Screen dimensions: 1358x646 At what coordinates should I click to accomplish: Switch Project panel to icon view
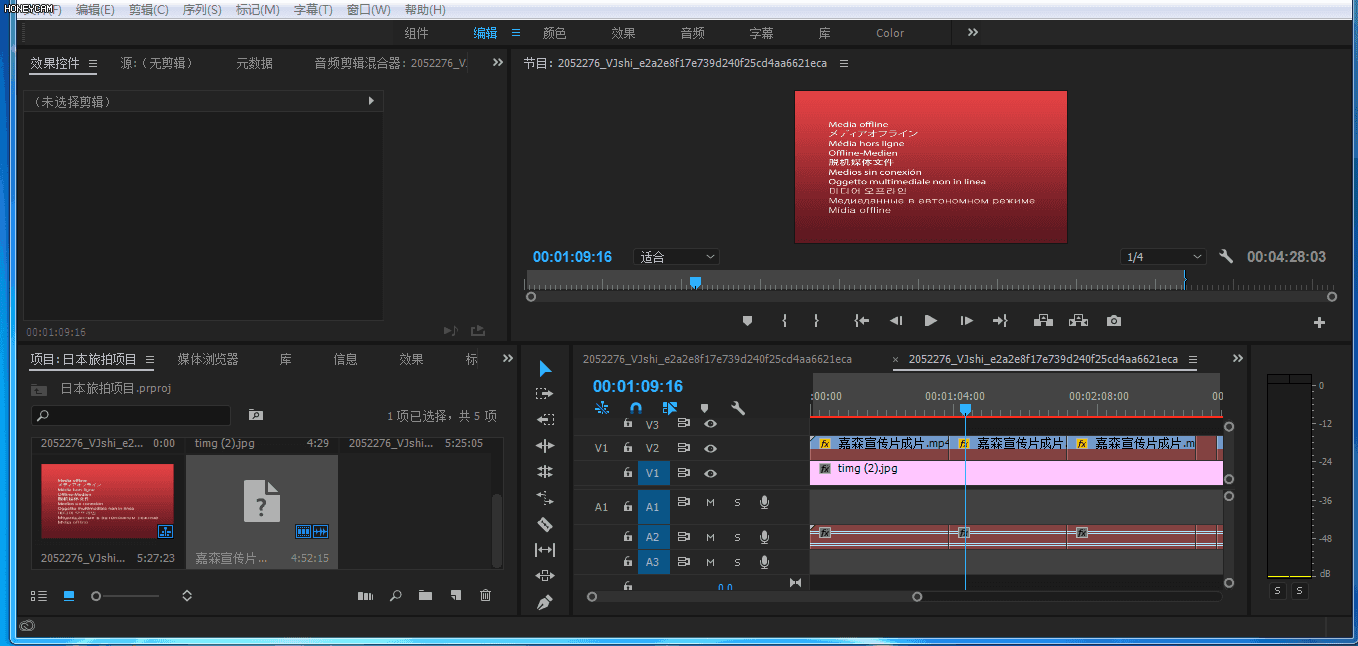pyautogui.click(x=69, y=596)
